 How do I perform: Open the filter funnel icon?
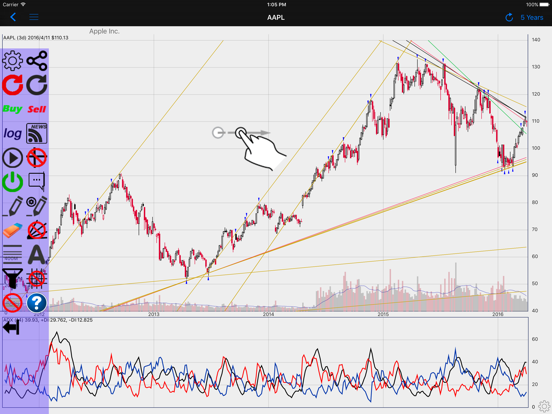[x=12, y=279]
